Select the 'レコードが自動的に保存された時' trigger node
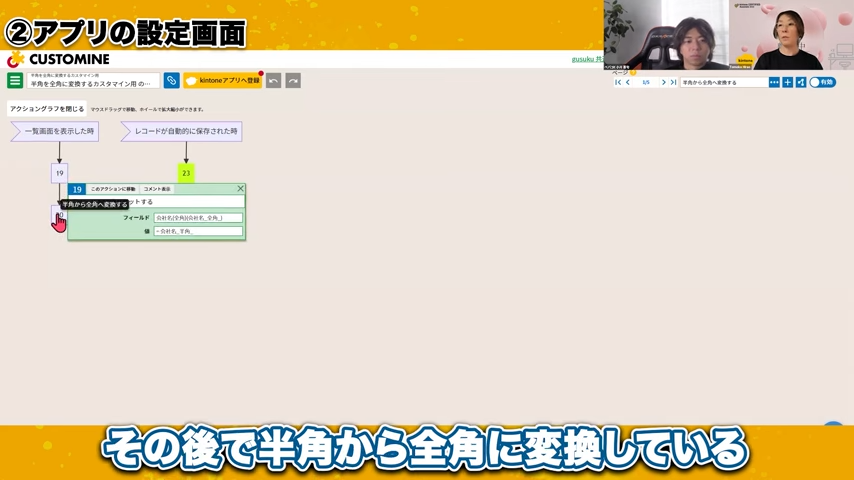The width and height of the screenshot is (854, 480). 181,131
